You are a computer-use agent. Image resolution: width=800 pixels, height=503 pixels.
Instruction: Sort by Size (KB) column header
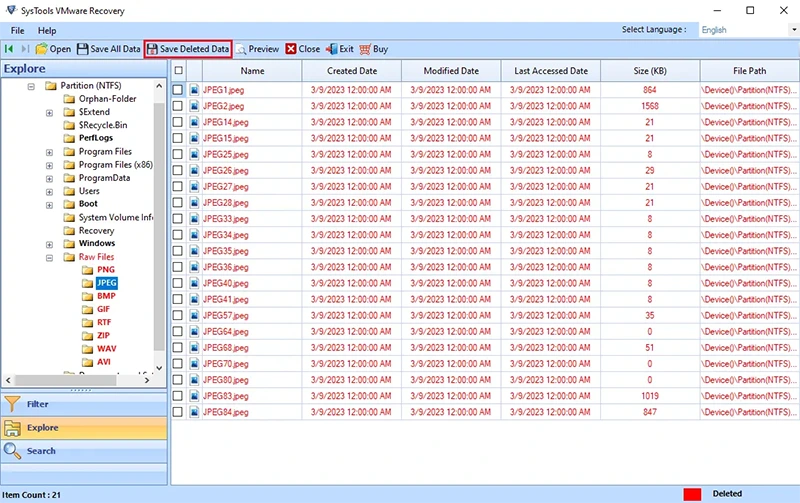(x=650, y=71)
